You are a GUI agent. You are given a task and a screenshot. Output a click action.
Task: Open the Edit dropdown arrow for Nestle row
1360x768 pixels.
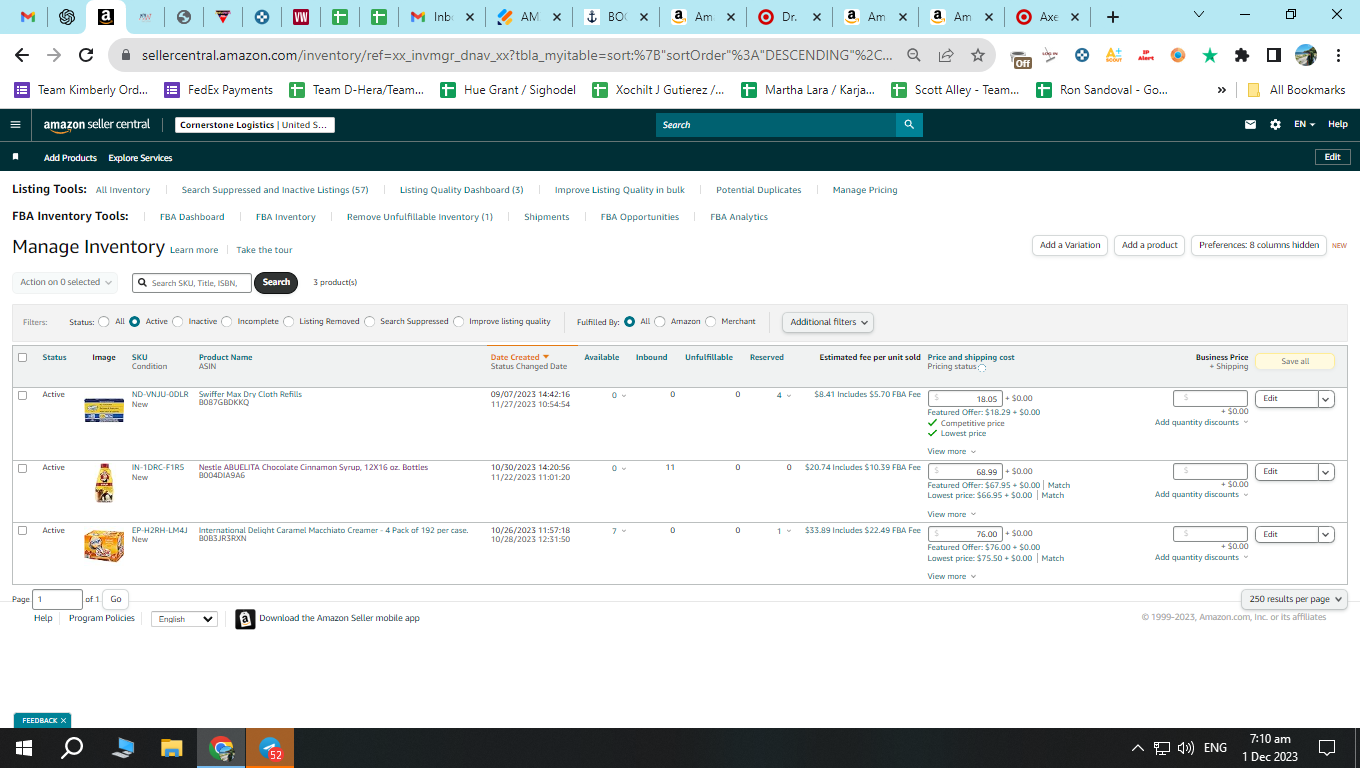pyautogui.click(x=1326, y=472)
